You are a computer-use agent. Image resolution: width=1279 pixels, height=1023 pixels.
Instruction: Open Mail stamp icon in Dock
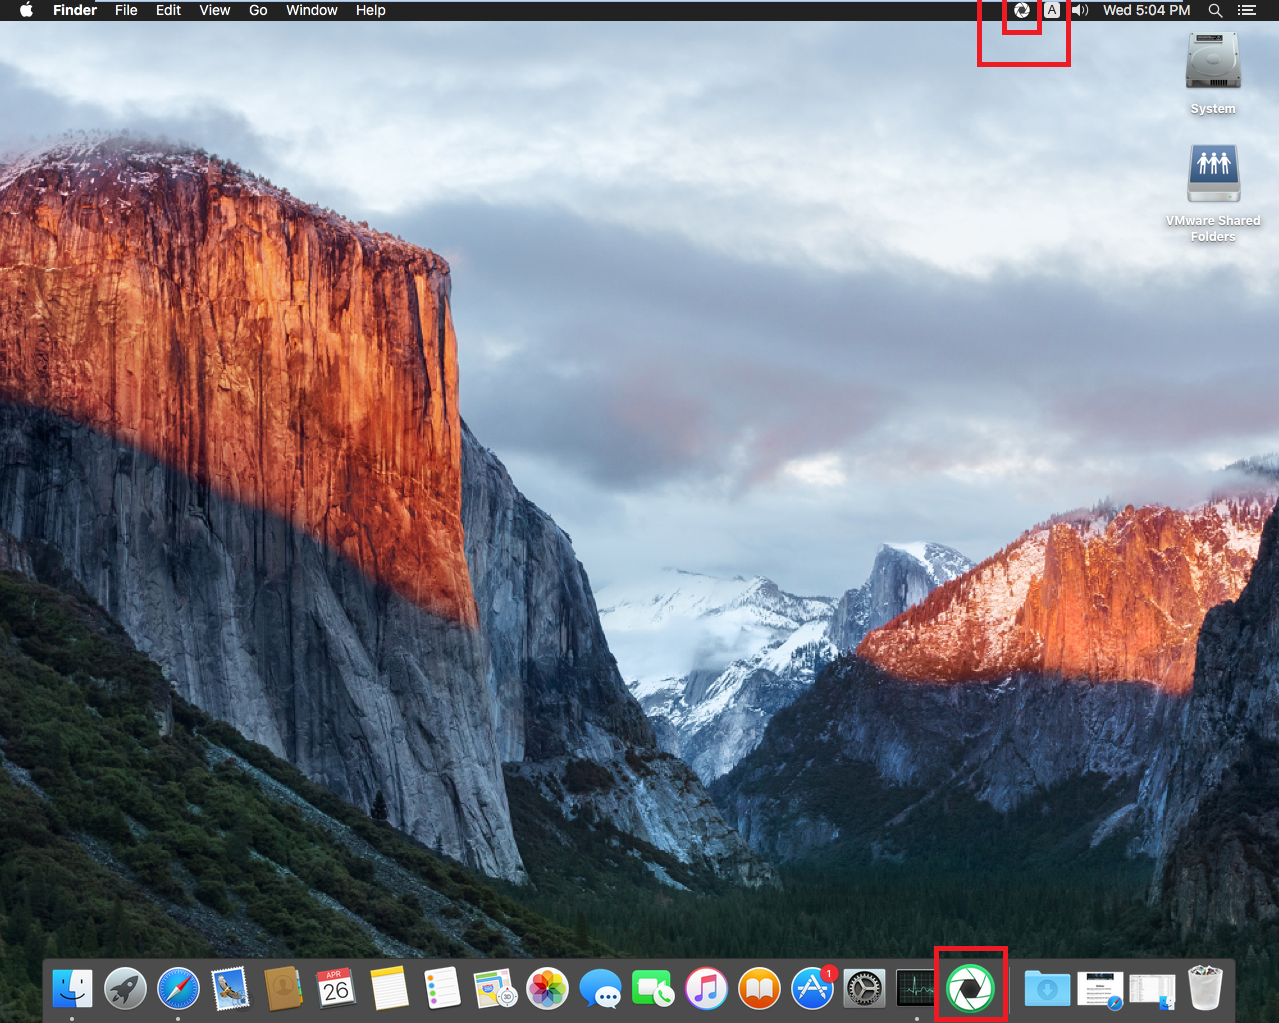click(231, 989)
